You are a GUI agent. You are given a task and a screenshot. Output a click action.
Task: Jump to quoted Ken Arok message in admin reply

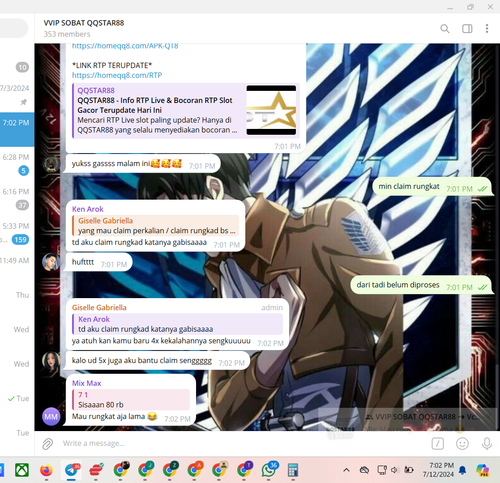(177, 324)
